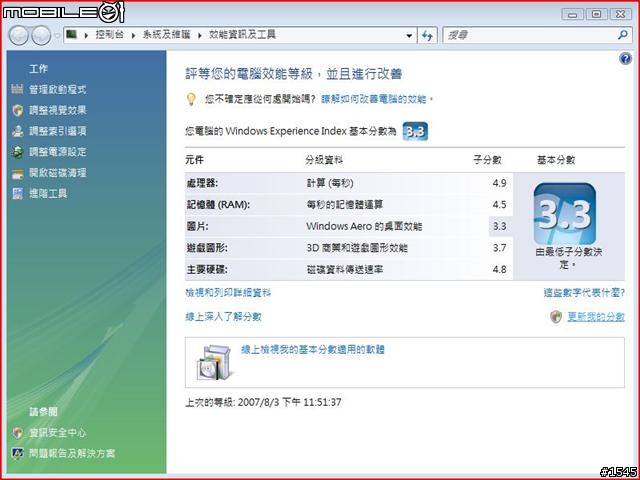The width and height of the screenshot is (640, 480).
Task: Select 控制台 breadcrumb in address bar
Action: click(x=109, y=35)
